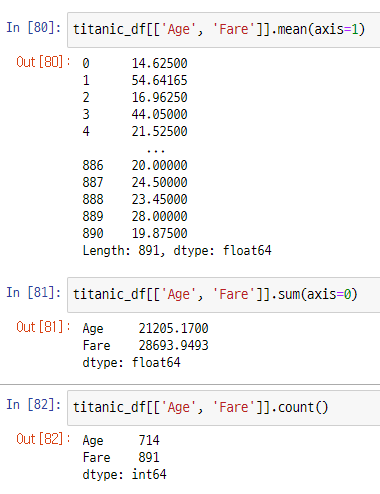Screen dimensions: 380x494
Task: Click the value 20.00000 for row 886
Action: pos(160,165)
